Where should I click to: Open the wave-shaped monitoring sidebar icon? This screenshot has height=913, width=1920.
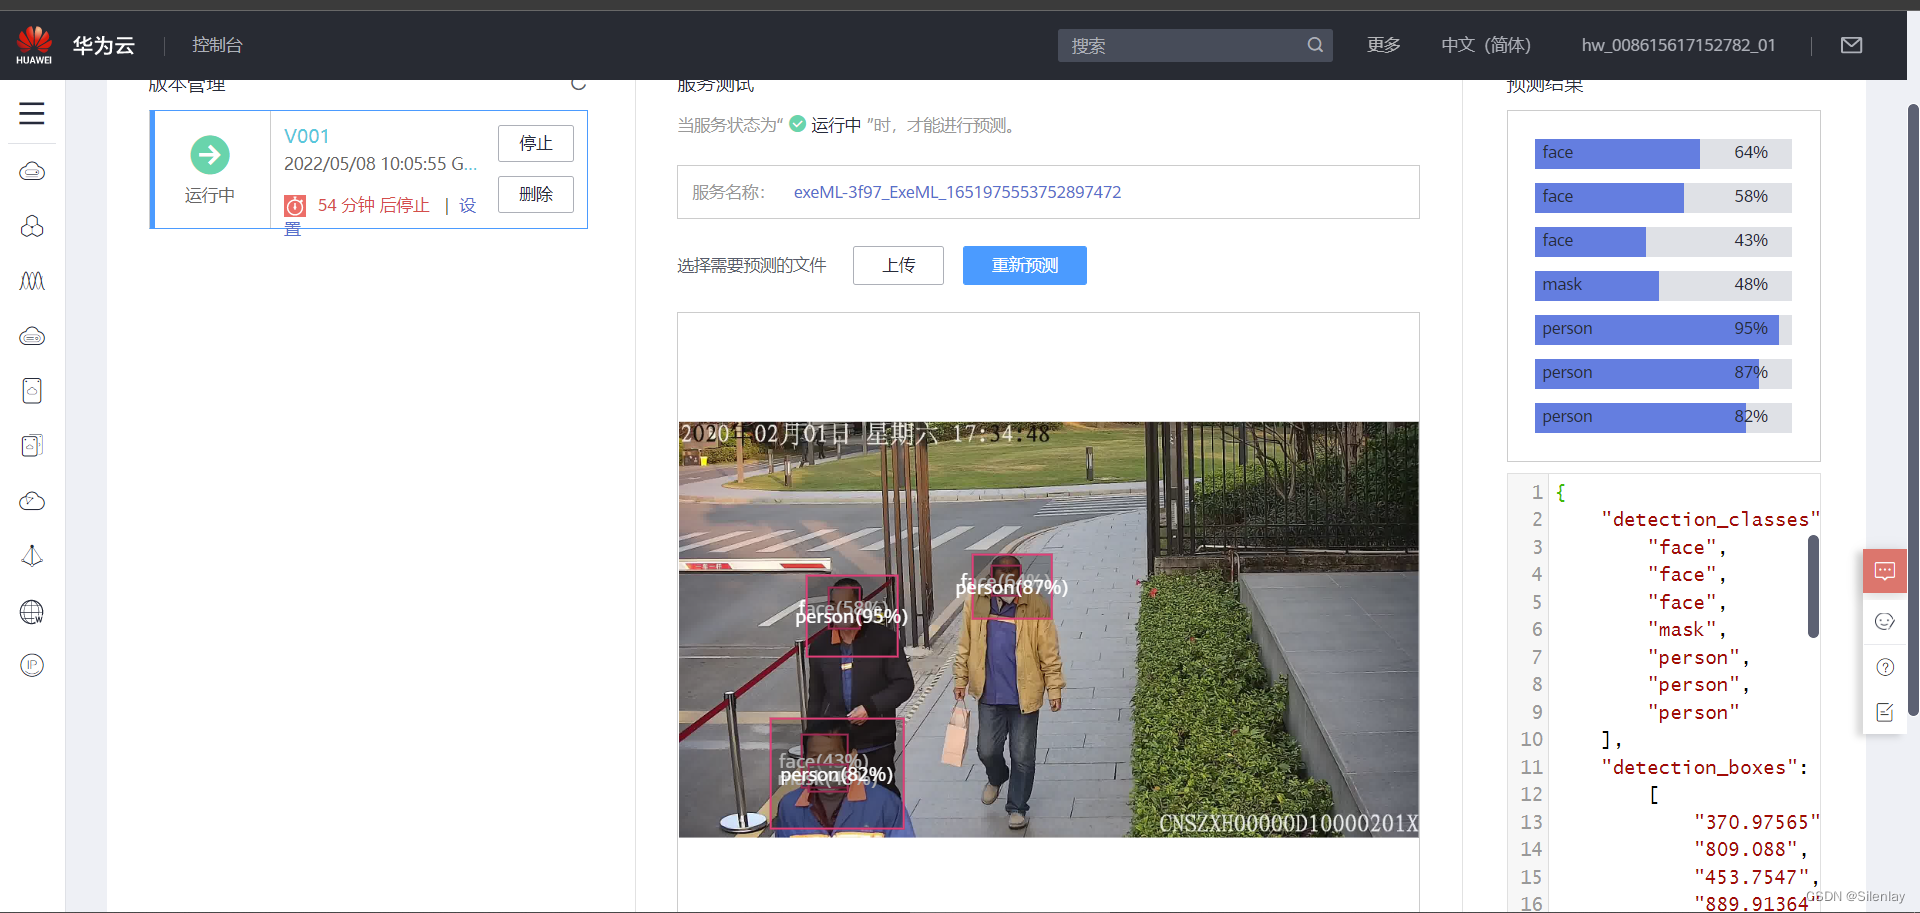click(32, 281)
